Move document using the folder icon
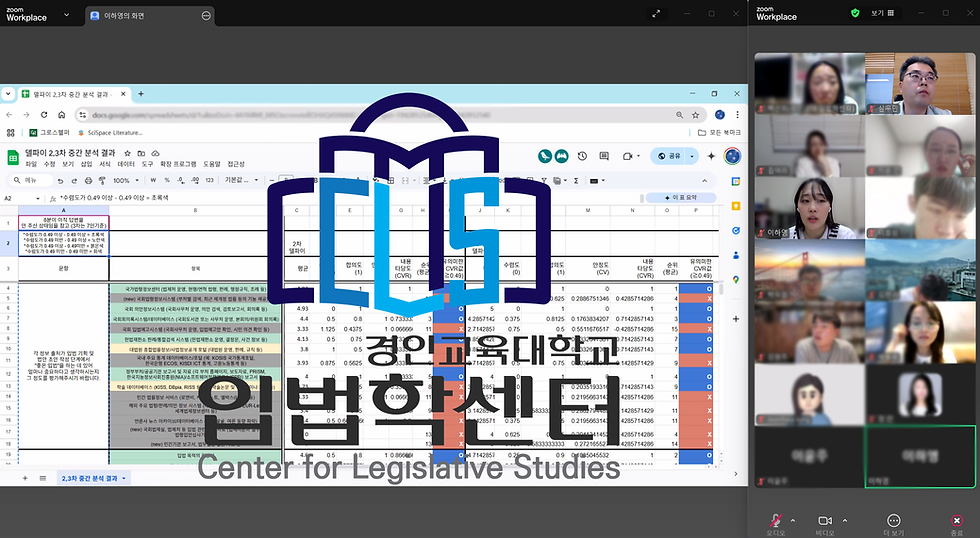Image resolution: width=980 pixels, height=538 pixels. [x=141, y=153]
